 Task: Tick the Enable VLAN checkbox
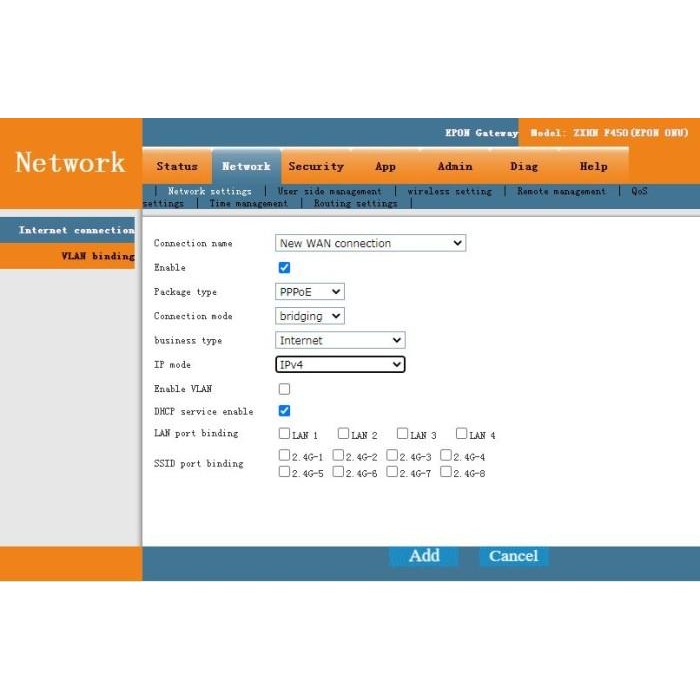click(x=284, y=389)
